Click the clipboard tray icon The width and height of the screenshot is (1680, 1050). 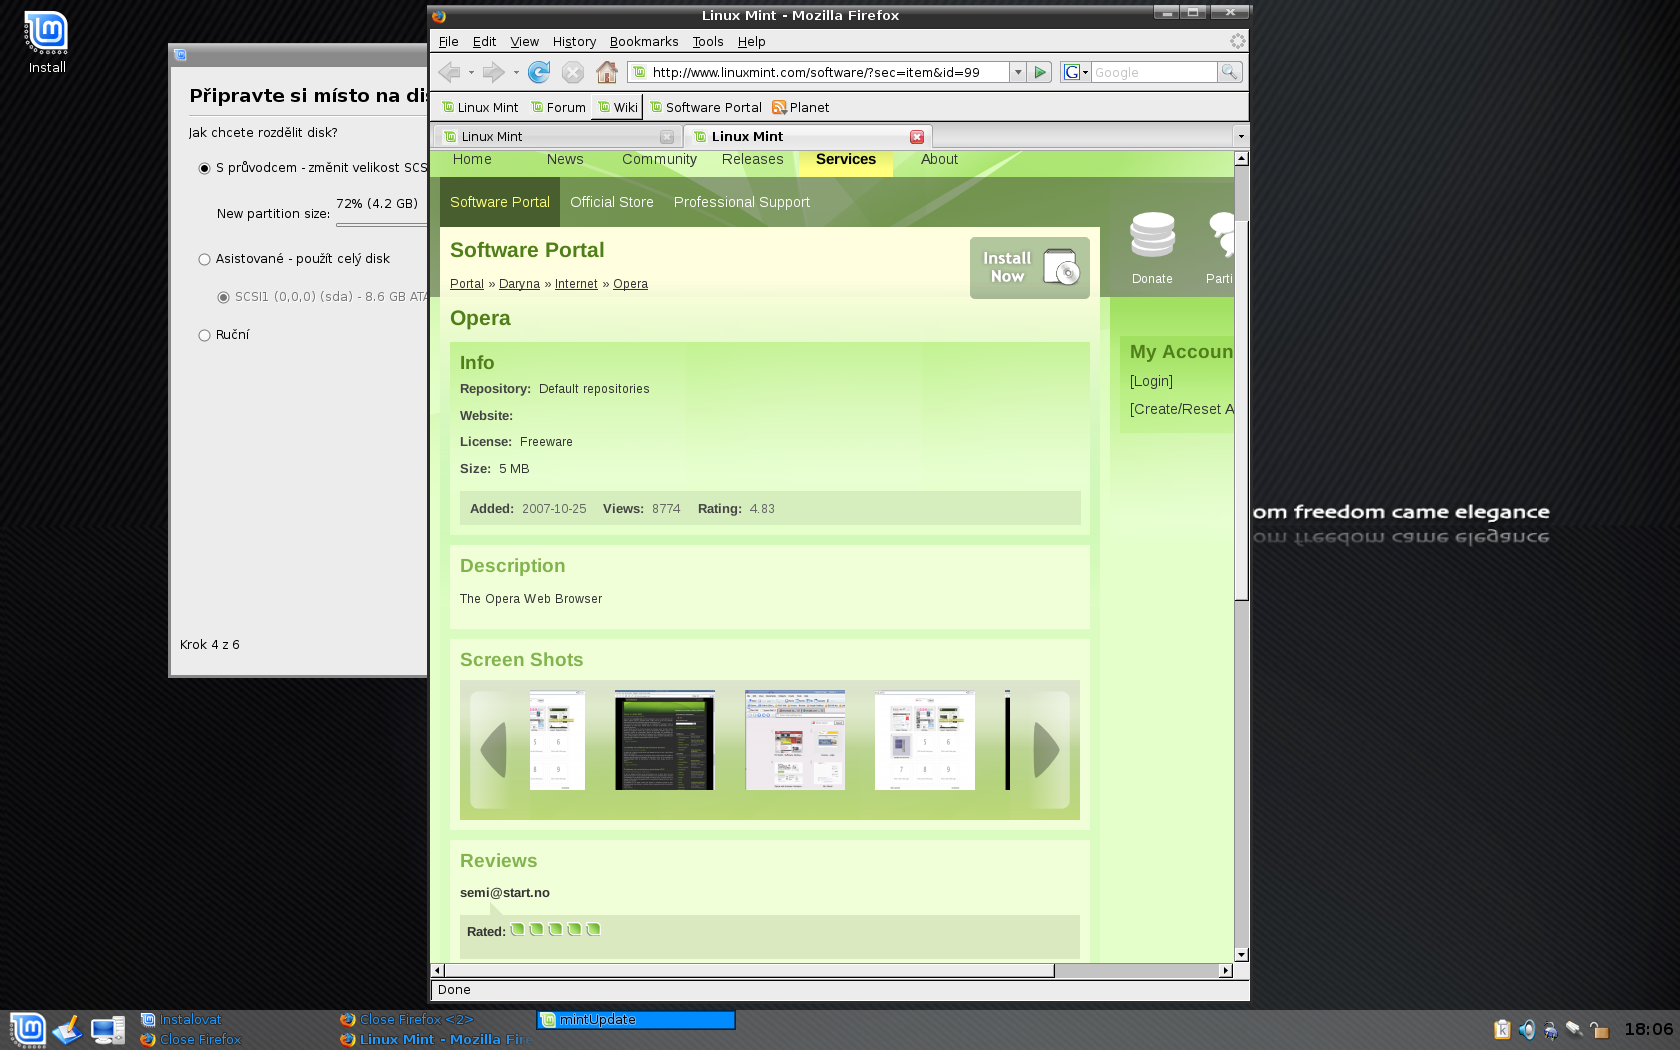point(1502,1030)
